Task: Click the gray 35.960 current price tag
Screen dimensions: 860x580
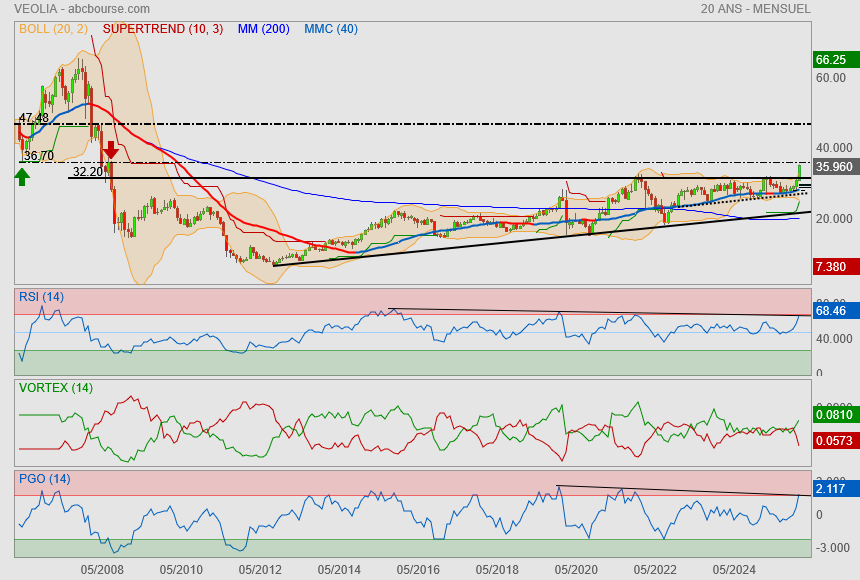Action: click(x=835, y=167)
